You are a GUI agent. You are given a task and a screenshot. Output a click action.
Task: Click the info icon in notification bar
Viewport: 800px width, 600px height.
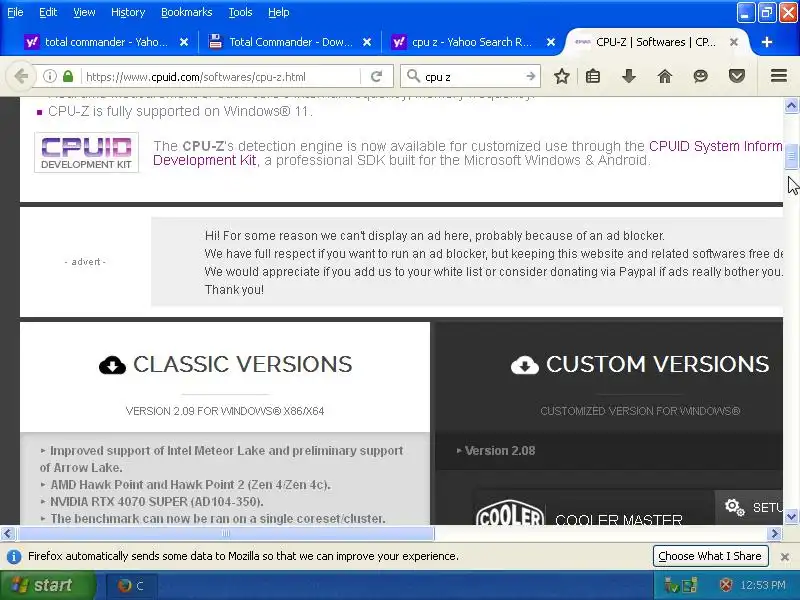coord(14,557)
